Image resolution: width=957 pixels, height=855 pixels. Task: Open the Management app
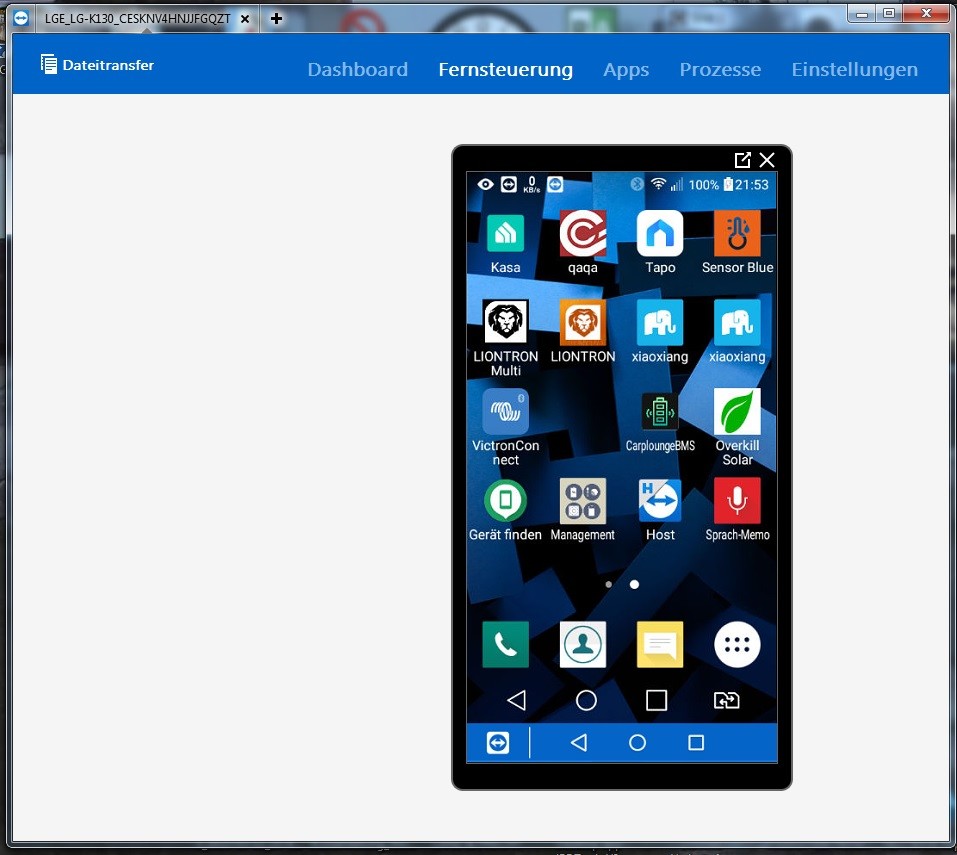coord(583,500)
